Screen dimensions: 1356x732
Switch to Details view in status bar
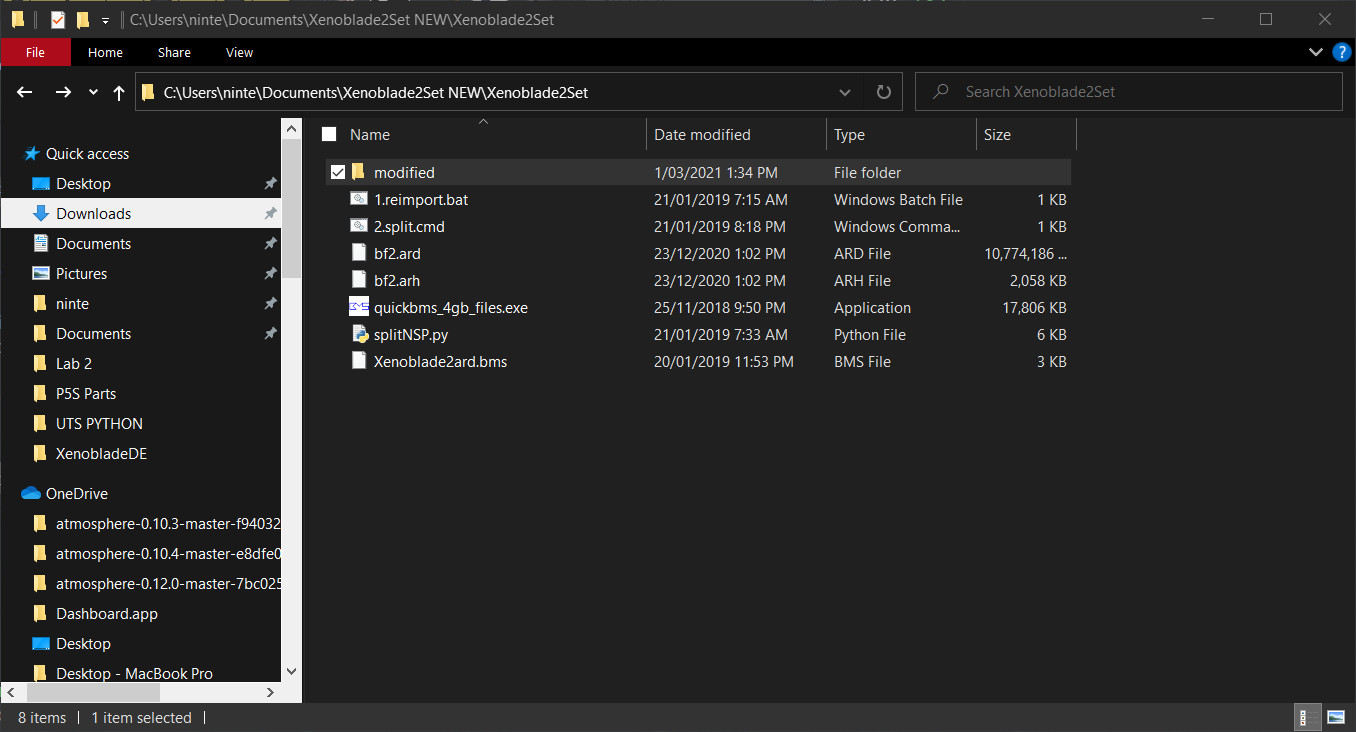click(1305, 717)
